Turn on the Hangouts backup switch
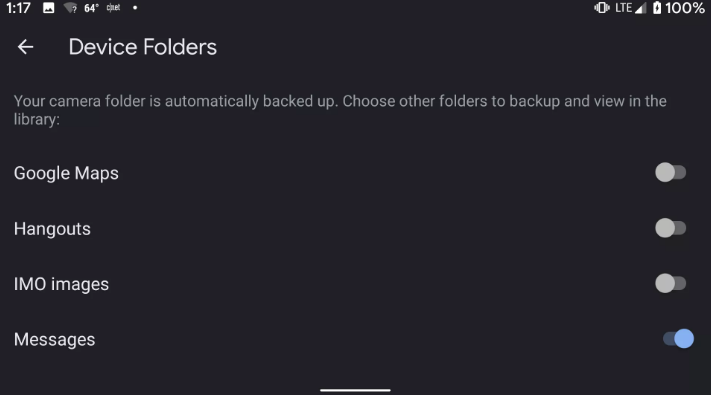The image size is (711, 395). point(670,228)
